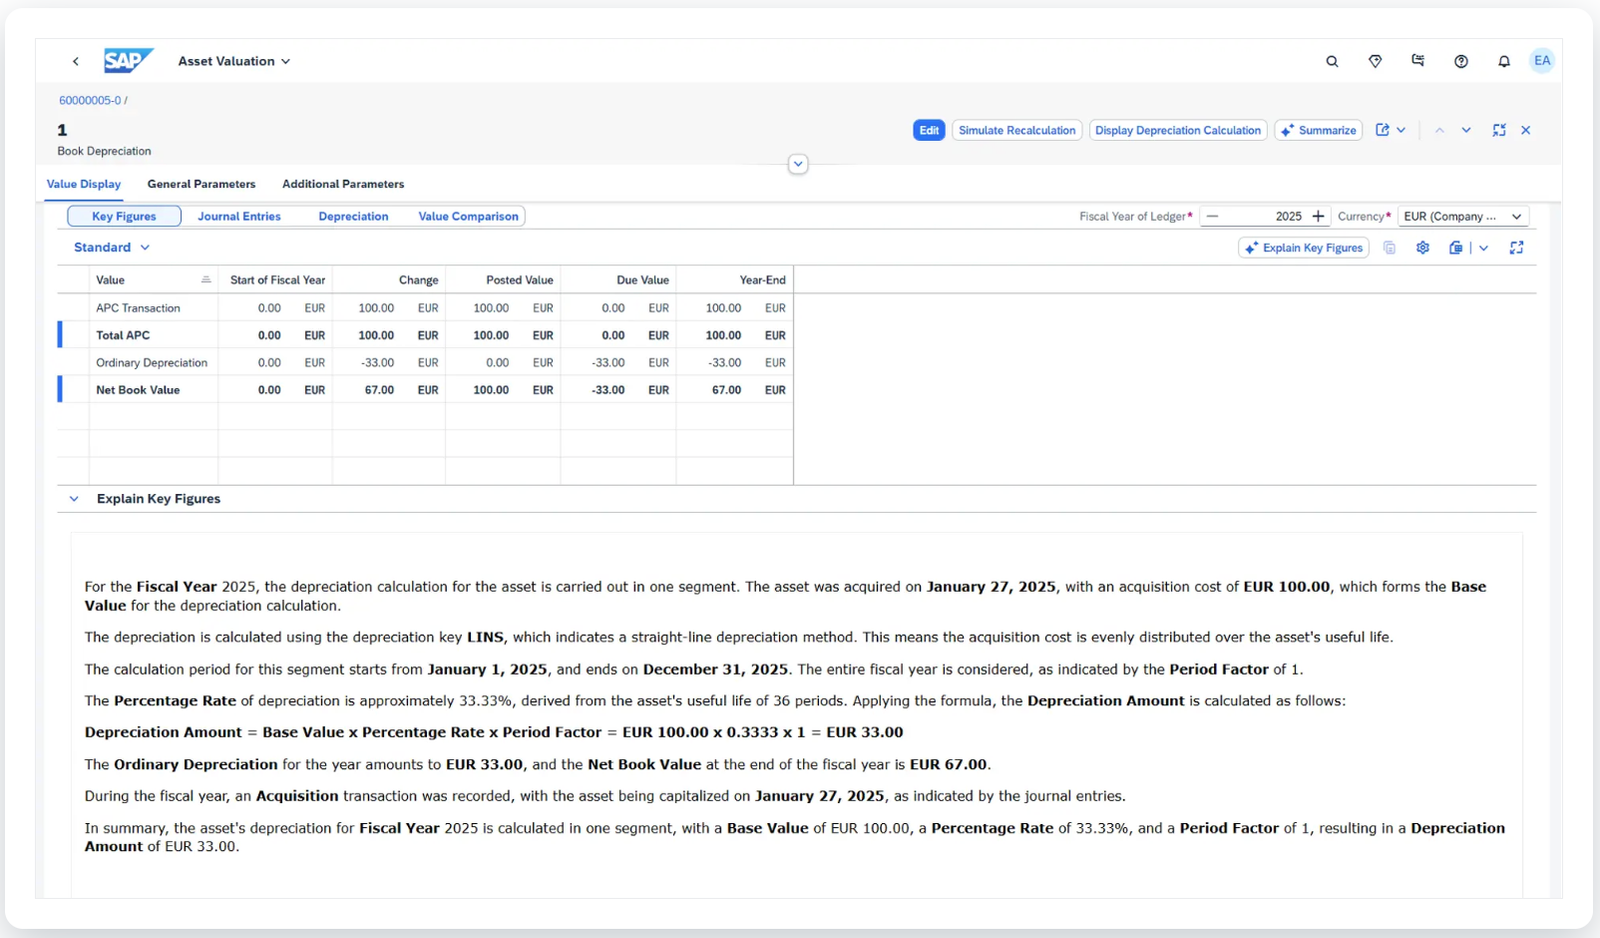The height and width of the screenshot is (938, 1600).
Task: Click the share icon beside Summarize
Action: (1383, 130)
